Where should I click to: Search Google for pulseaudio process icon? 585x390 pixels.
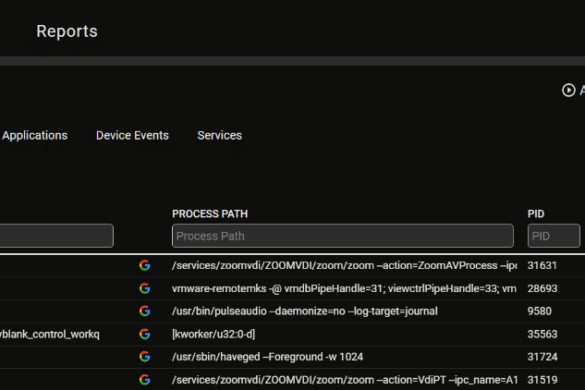[145, 311]
